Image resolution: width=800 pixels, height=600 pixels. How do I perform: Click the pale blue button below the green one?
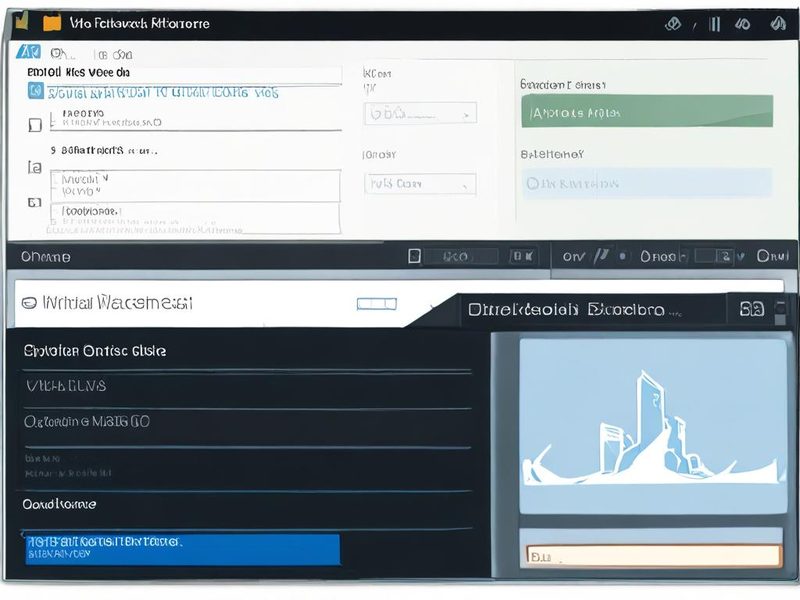tap(647, 183)
